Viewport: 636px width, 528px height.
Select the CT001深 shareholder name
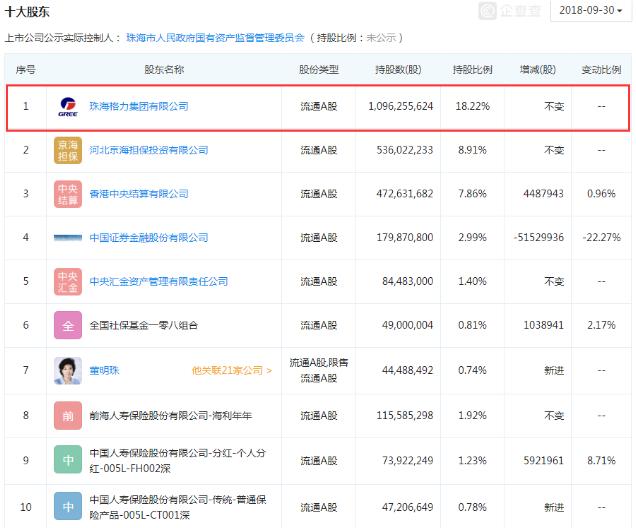(x=178, y=507)
